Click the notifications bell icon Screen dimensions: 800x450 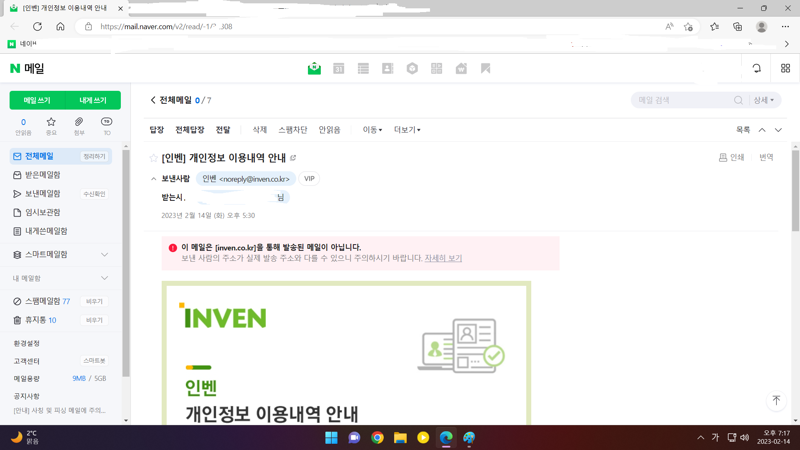coord(757,68)
